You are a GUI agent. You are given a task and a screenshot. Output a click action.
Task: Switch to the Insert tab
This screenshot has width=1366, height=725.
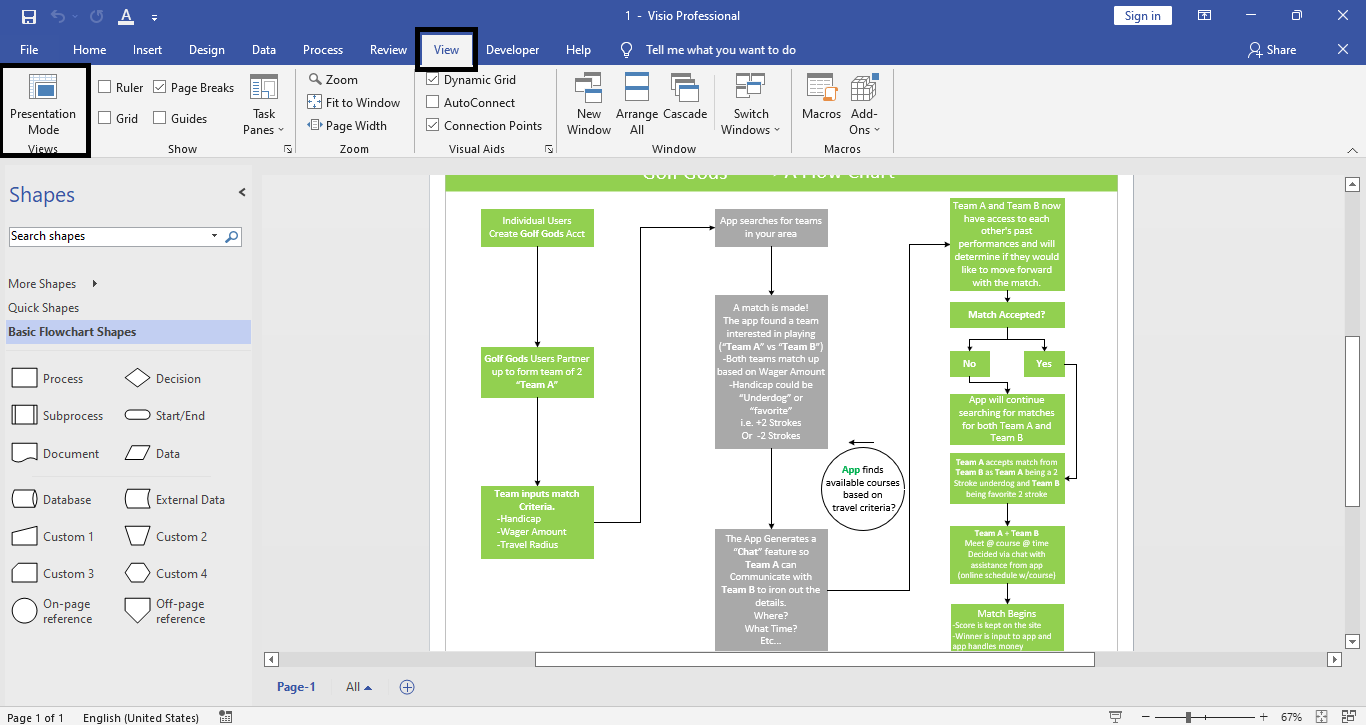pos(147,50)
